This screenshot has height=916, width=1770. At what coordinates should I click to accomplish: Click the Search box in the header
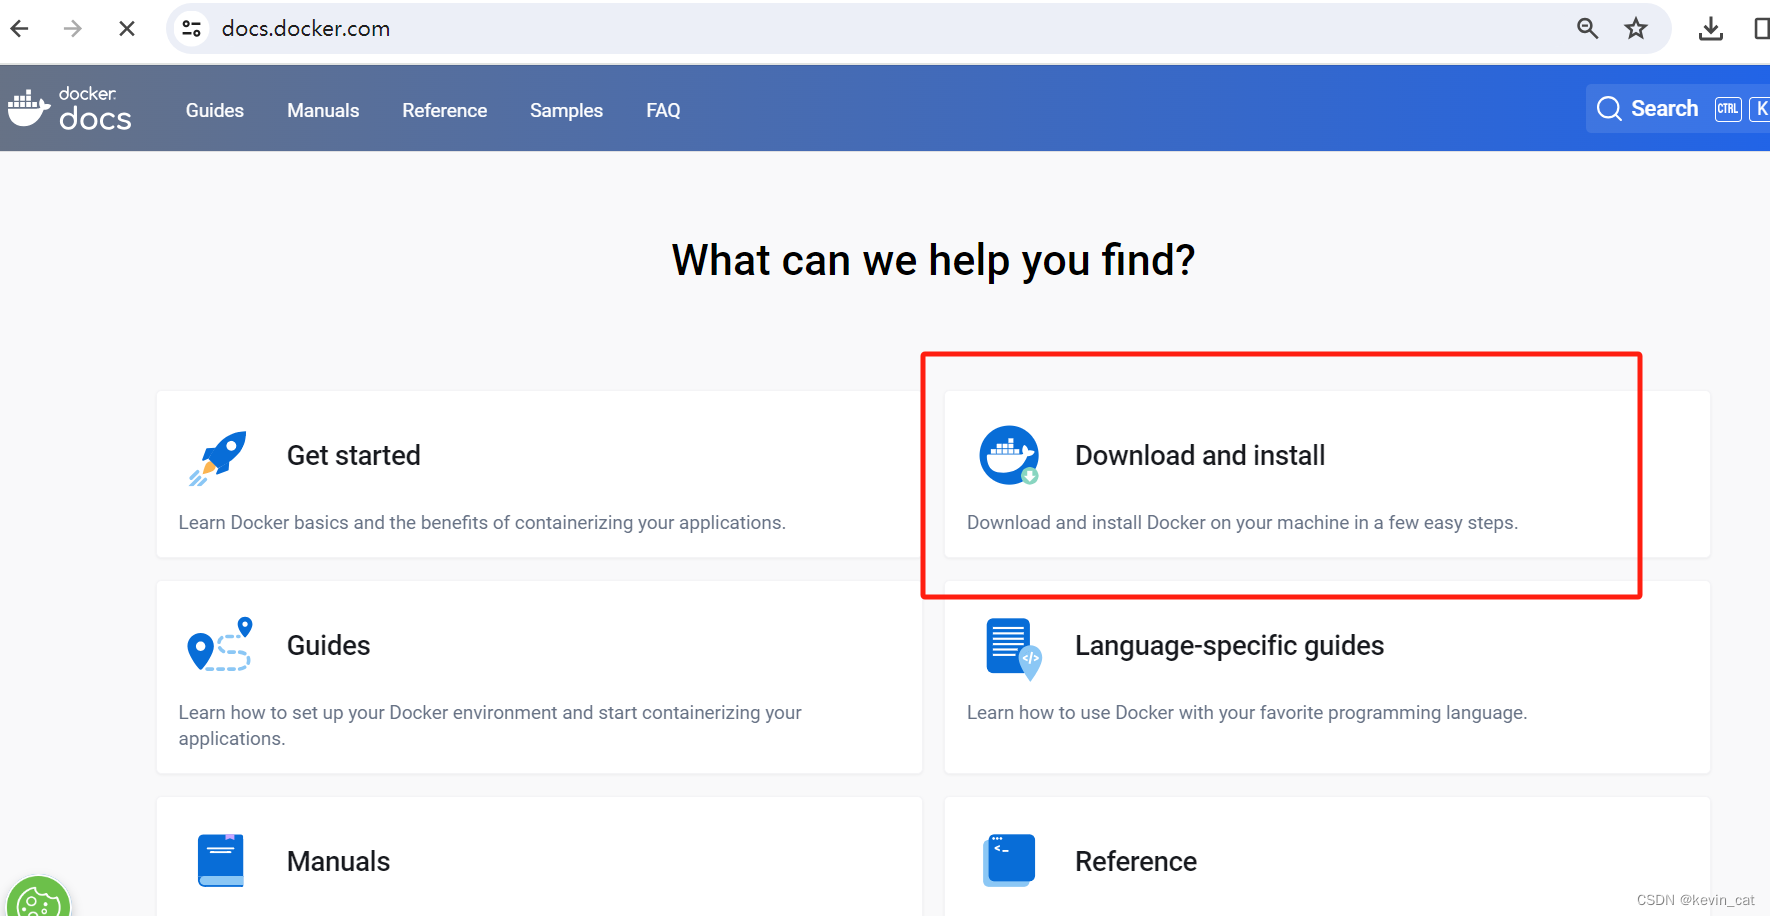coord(1678,108)
